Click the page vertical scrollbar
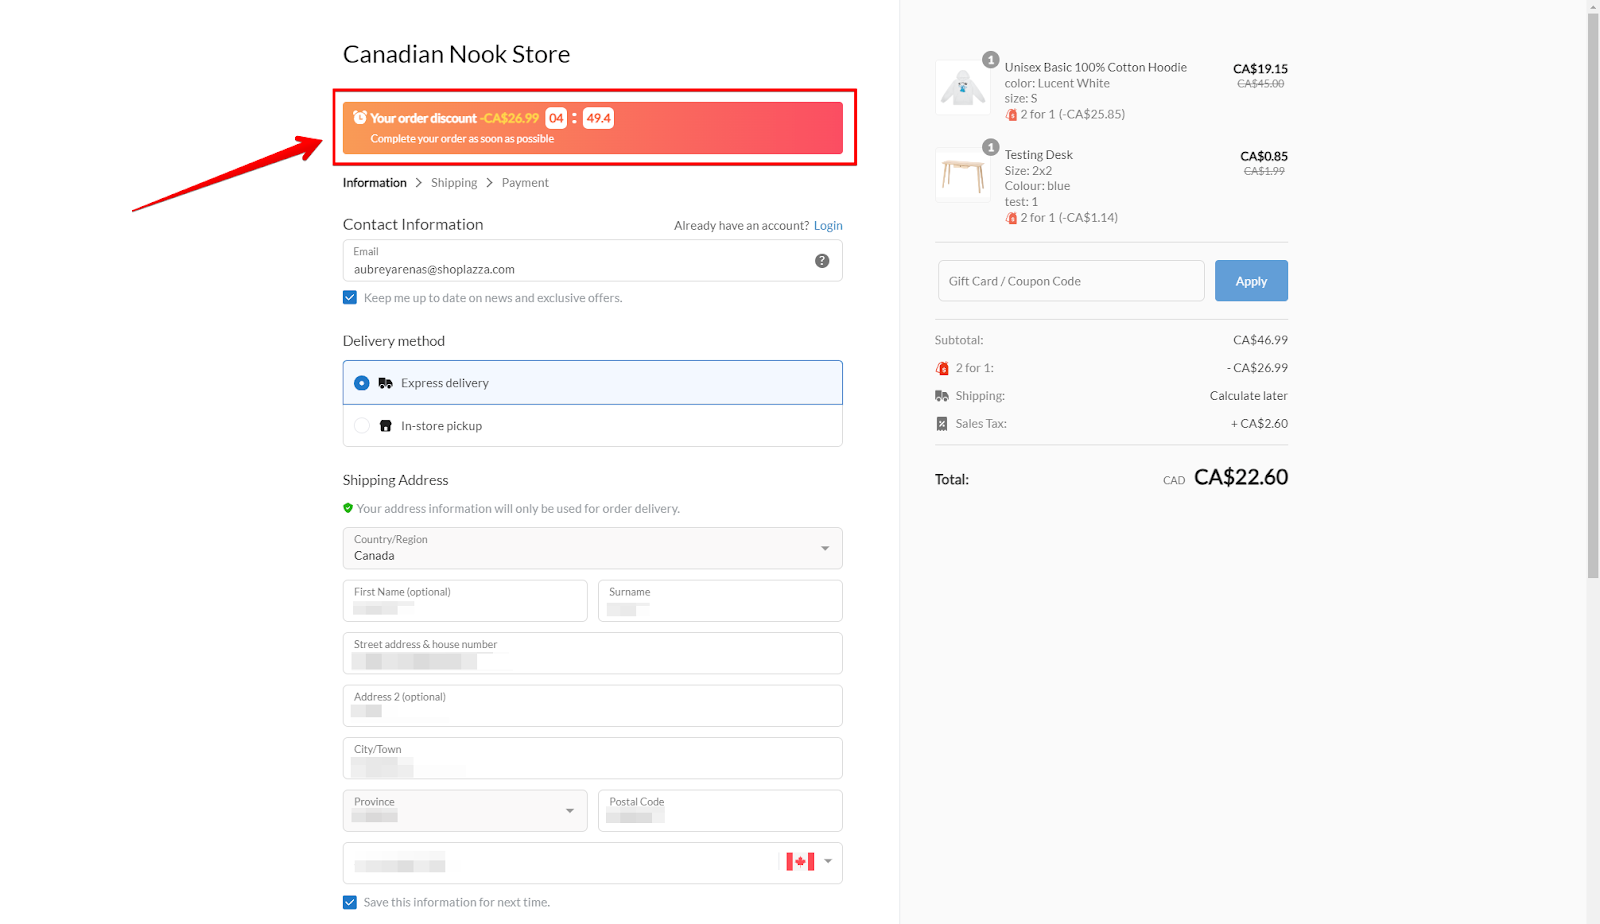This screenshot has height=924, width=1600. pyautogui.click(x=1593, y=300)
